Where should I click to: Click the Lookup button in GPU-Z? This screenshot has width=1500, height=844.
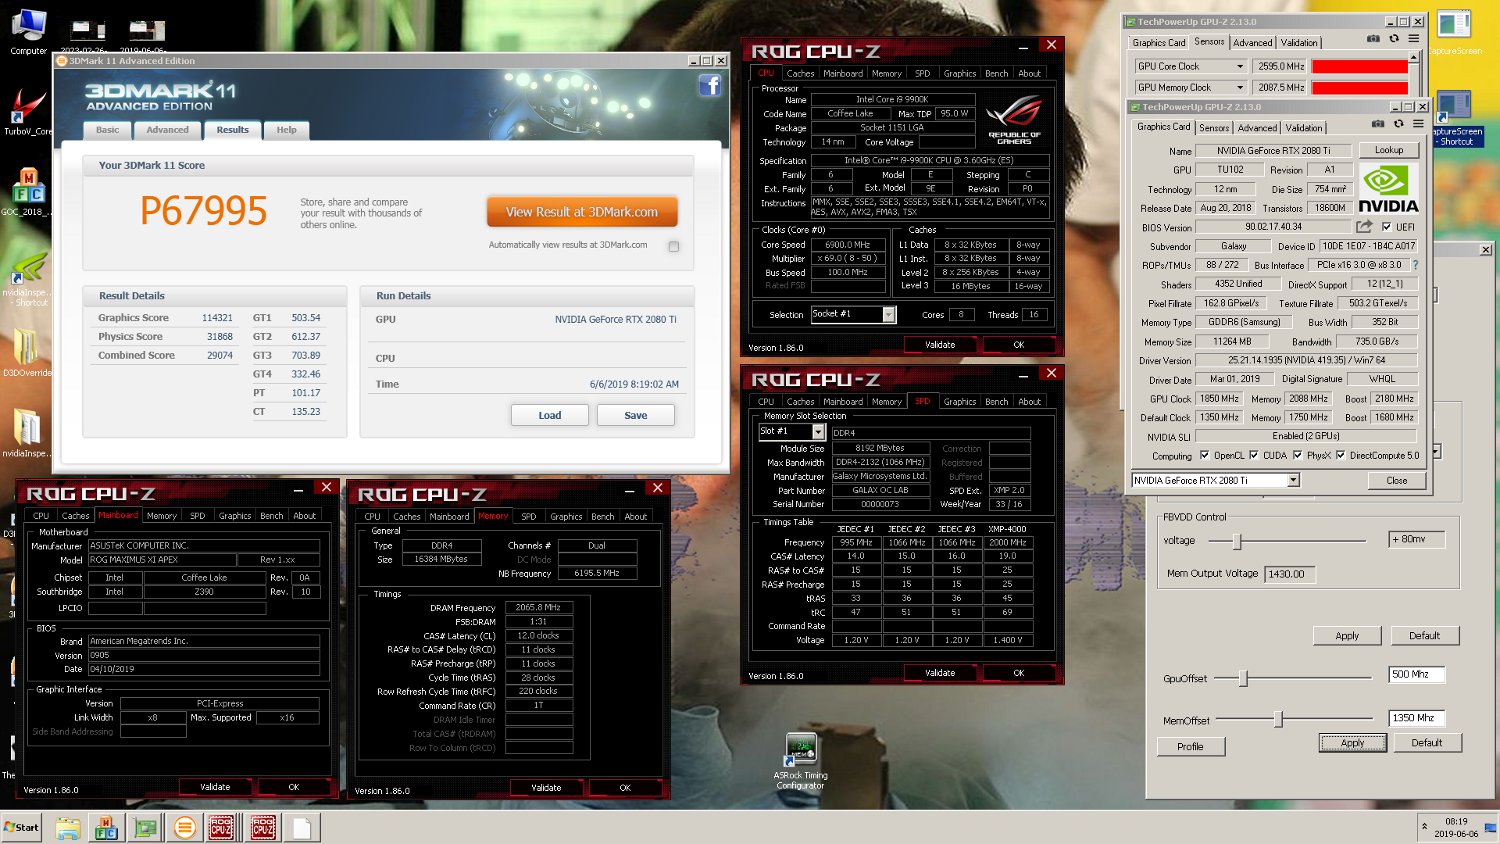pyautogui.click(x=1388, y=150)
